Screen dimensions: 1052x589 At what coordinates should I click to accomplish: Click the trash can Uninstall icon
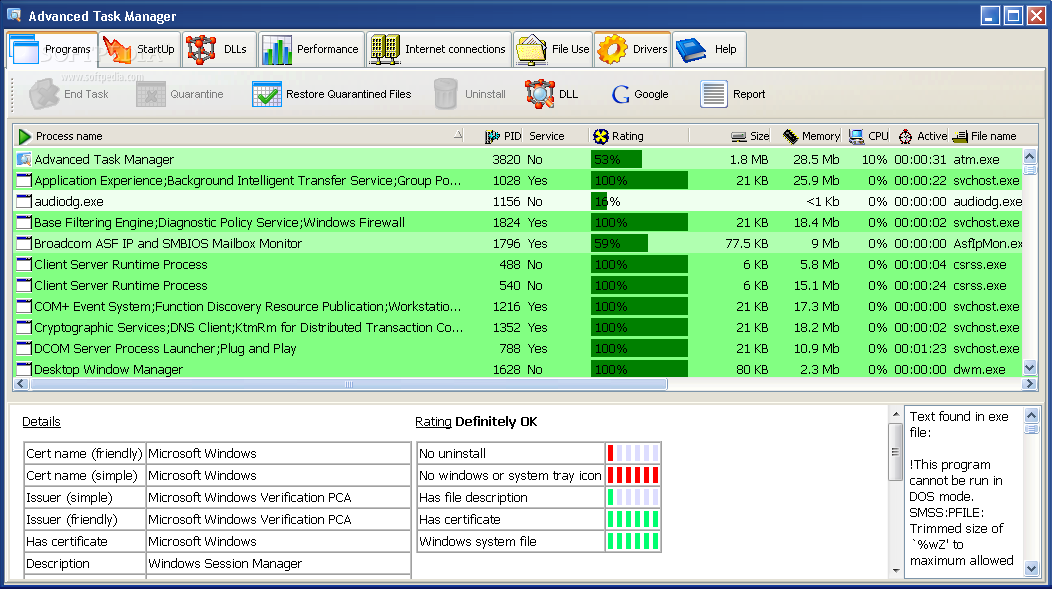tap(445, 94)
